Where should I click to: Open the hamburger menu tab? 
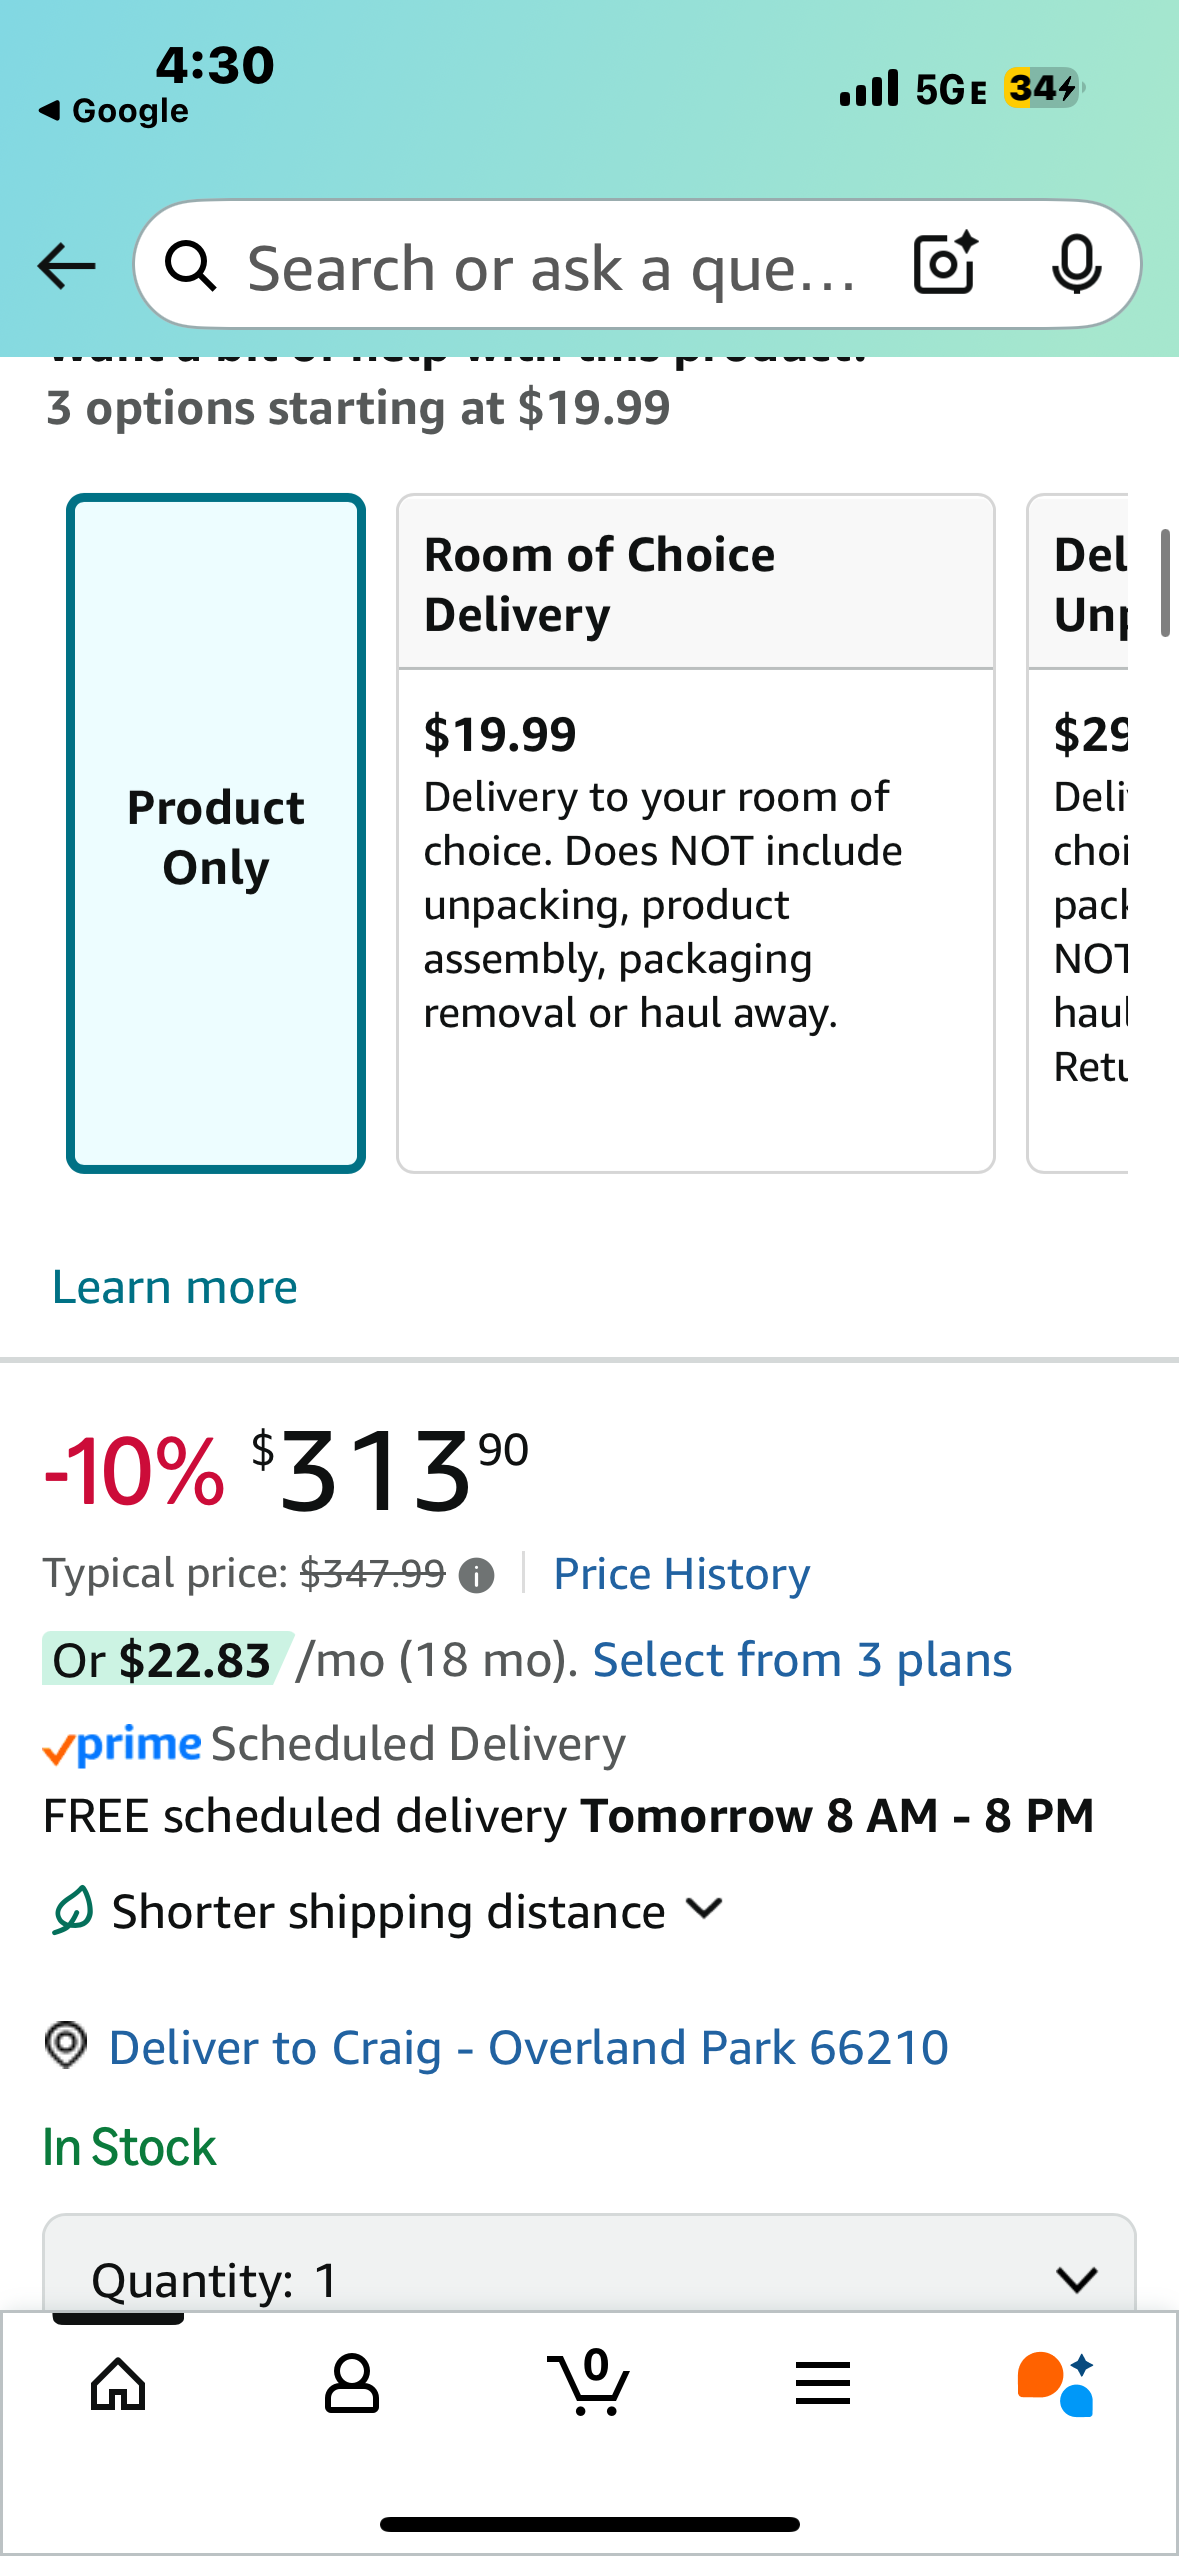pos(823,2384)
